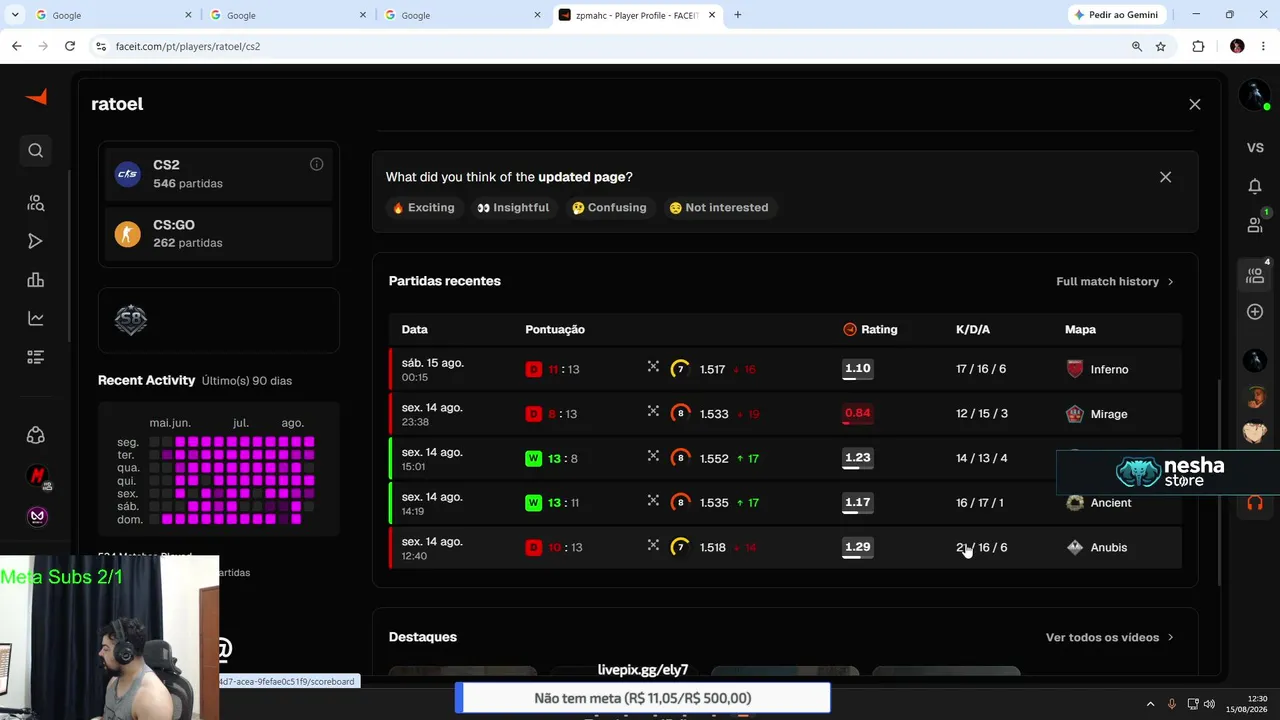Open the stats line-graph sidebar icon
Screen dimensions: 1280x720
pyautogui.click(x=36, y=319)
